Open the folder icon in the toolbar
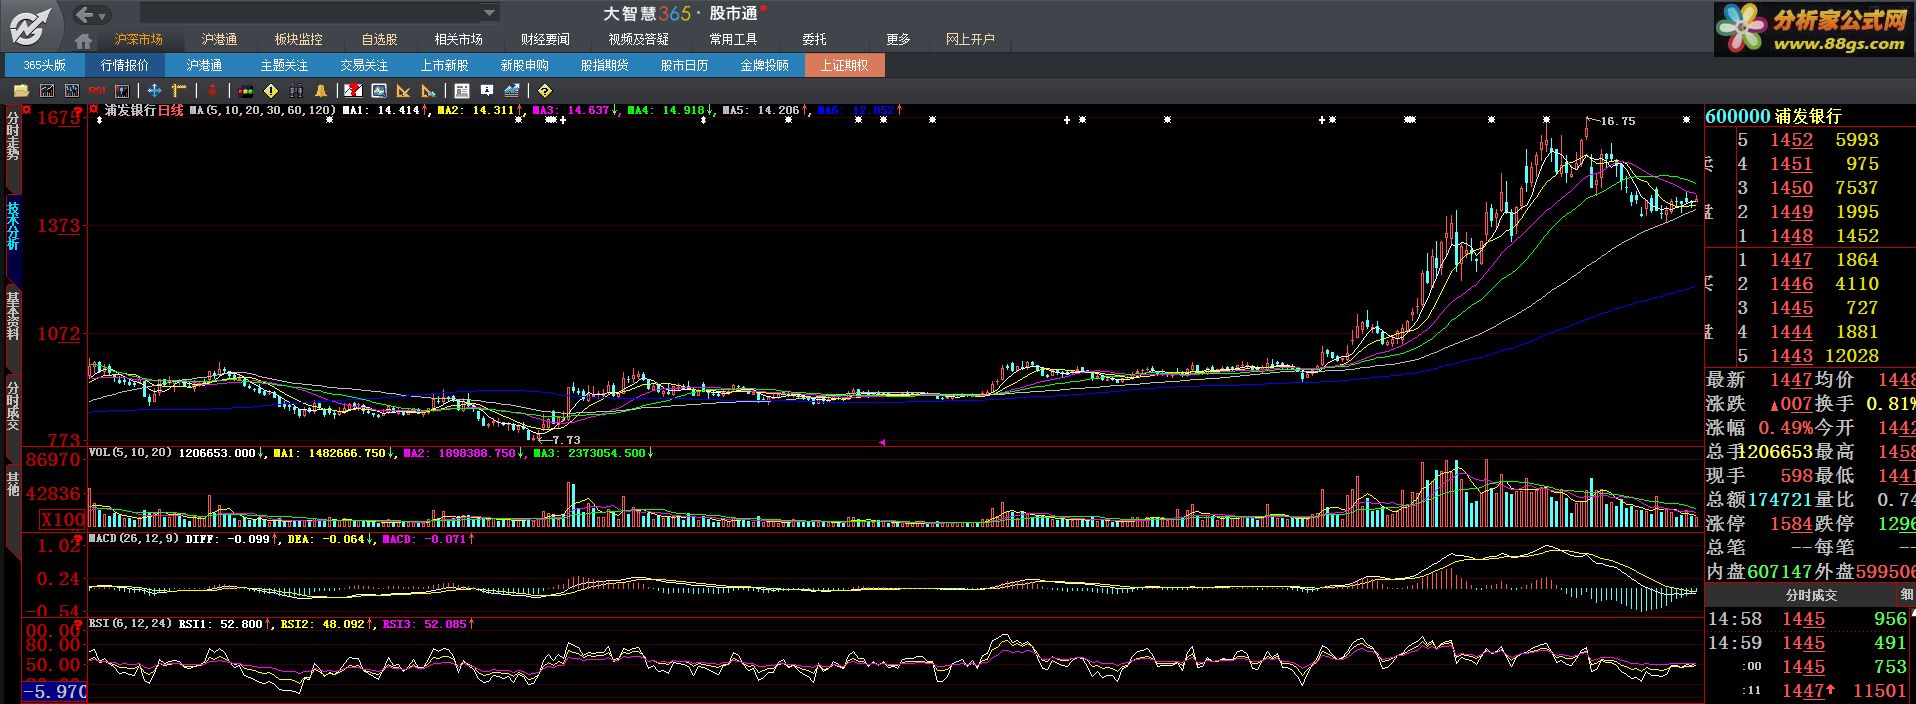The width and height of the screenshot is (1916, 704). pos(21,90)
